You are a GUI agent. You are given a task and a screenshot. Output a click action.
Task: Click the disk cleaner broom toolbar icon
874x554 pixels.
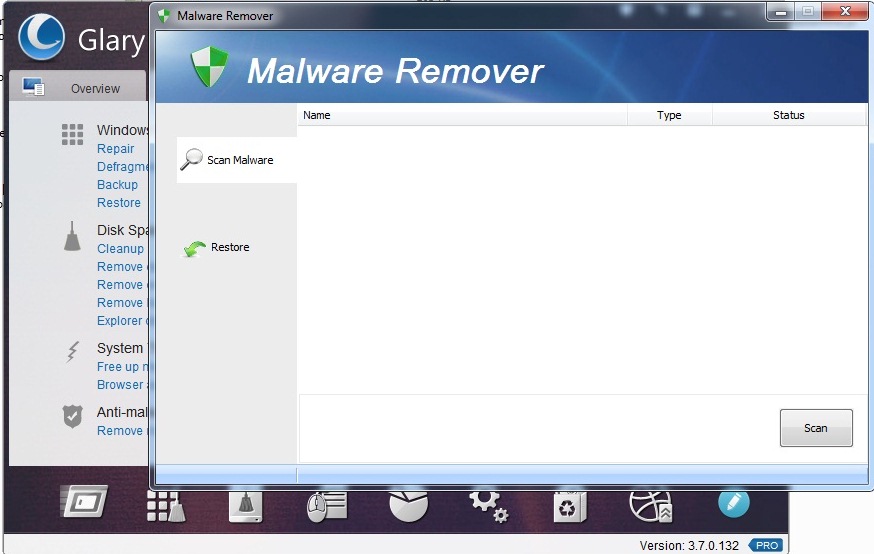[246, 506]
